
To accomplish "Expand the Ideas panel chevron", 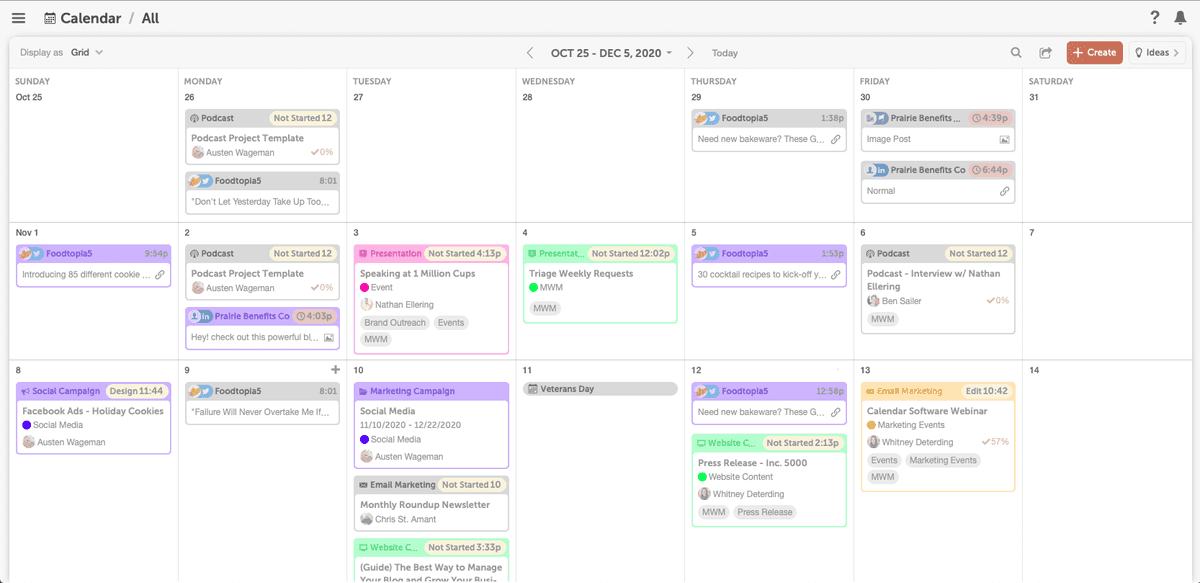I will click(1174, 52).
